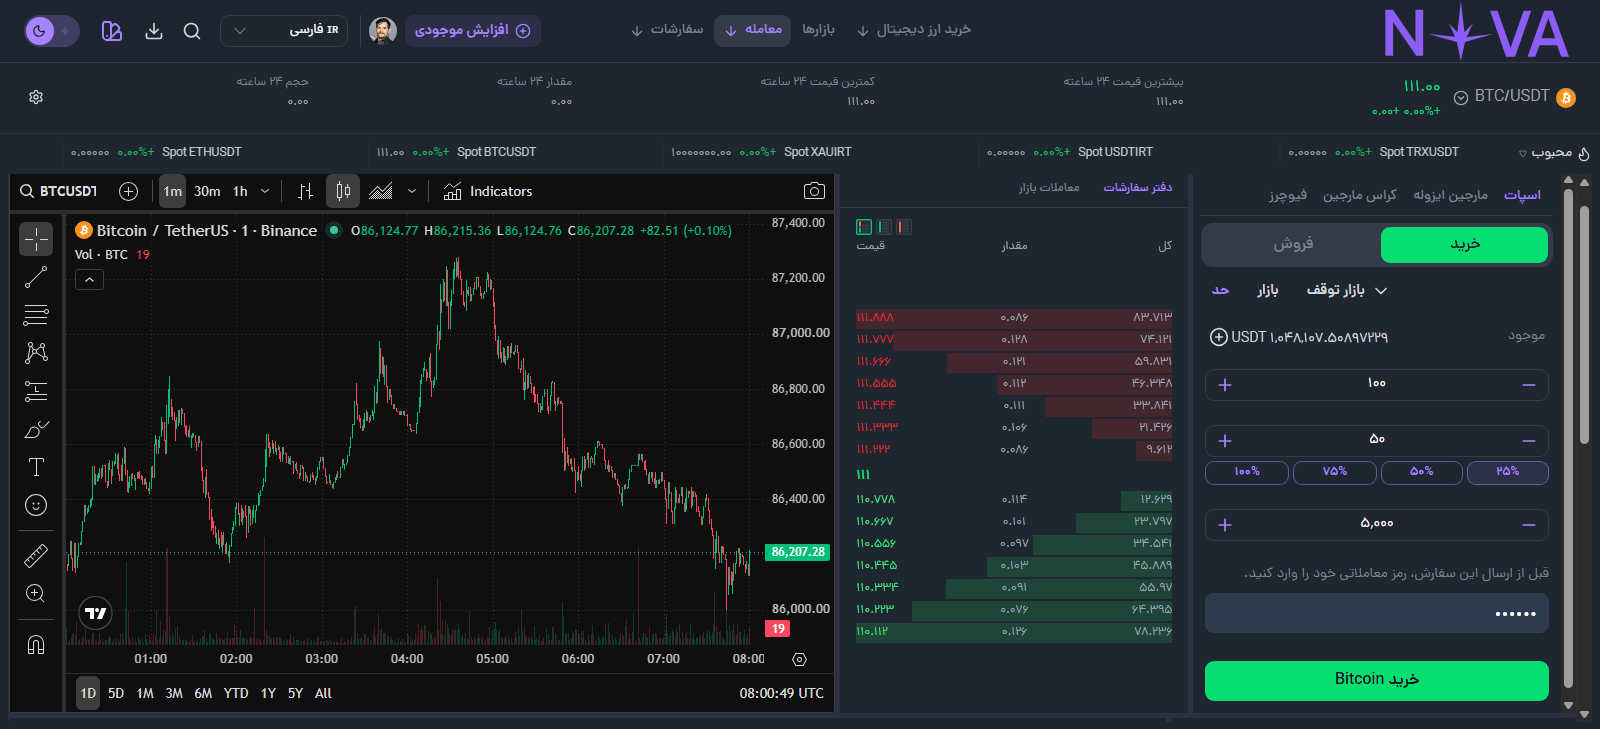Set chart interval to 30m
The image size is (1600, 729).
coord(207,191)
